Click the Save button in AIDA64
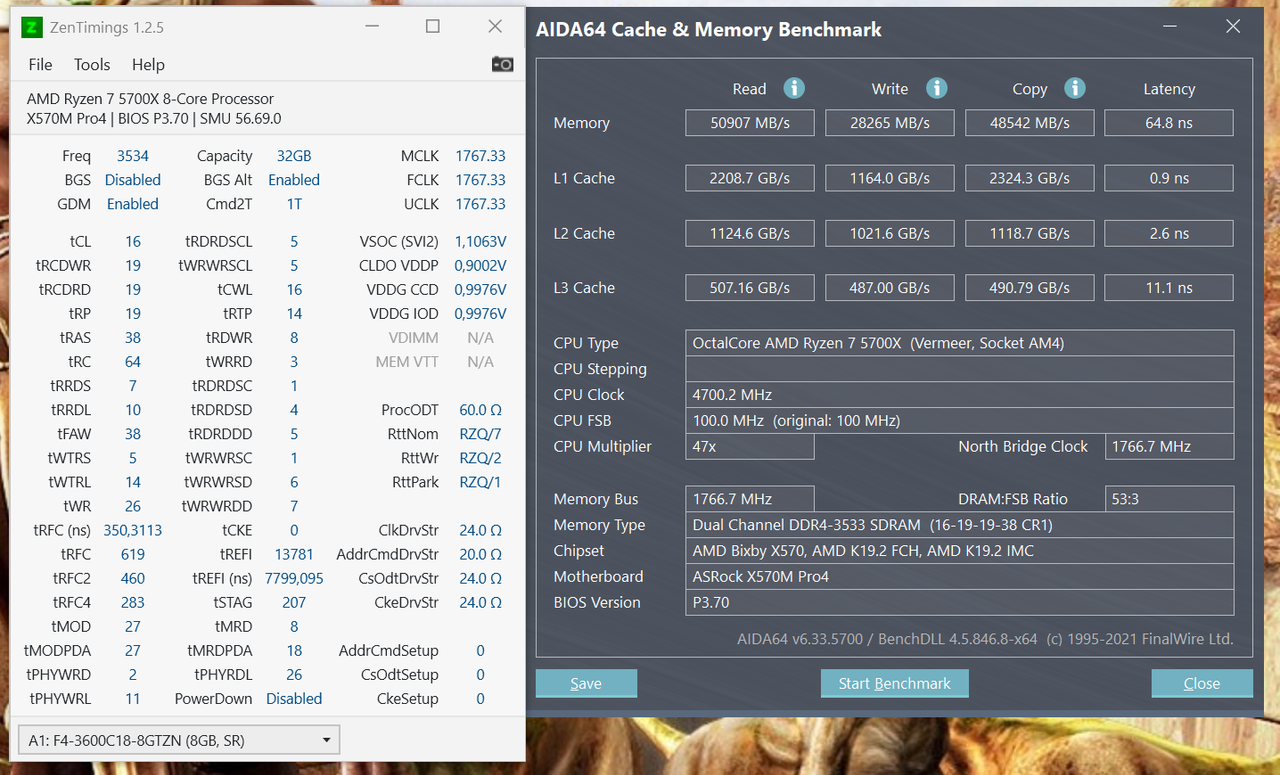The image size is (1280, 775). pyautogui.click(x=586, y=683)
